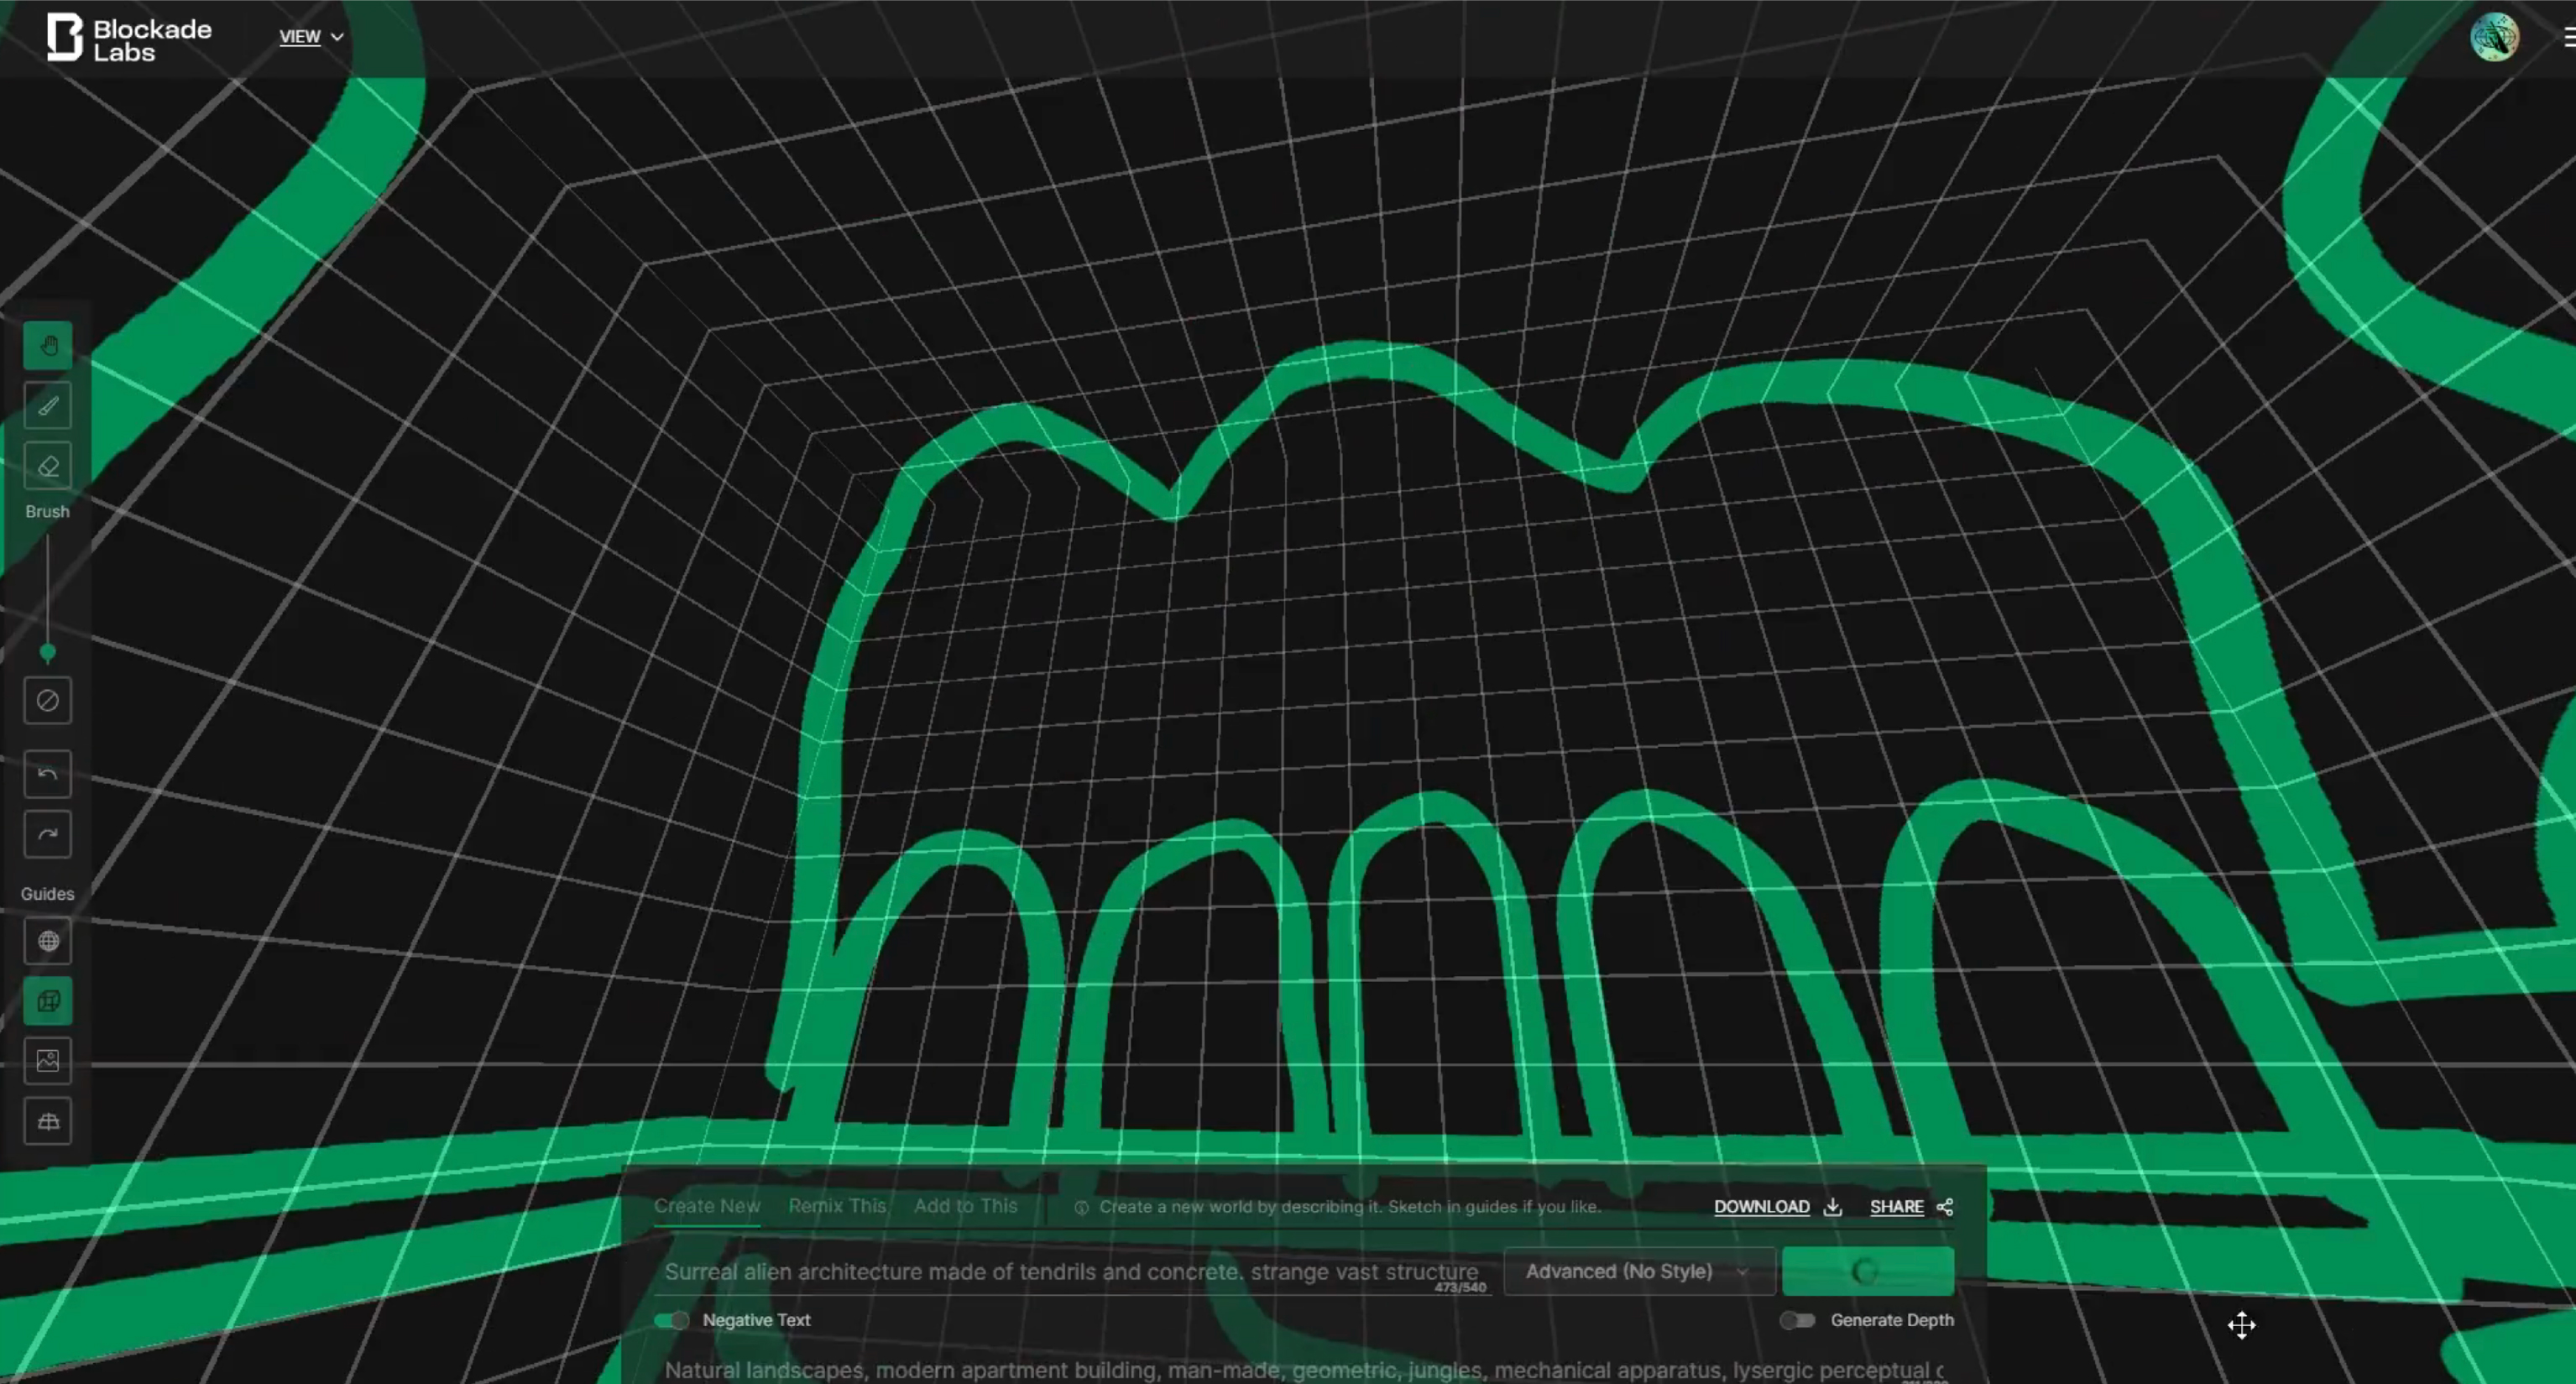2576x1384 pixels.
Task: Open the hamburger menu
Action: point(2569,37)
